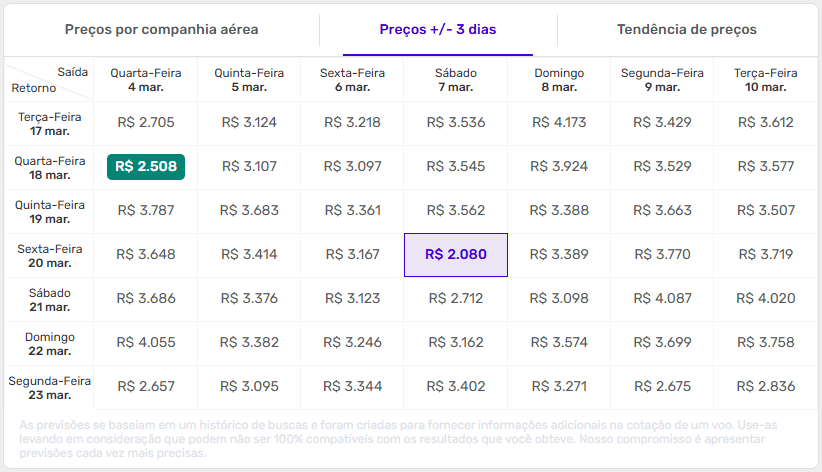Pick the R$ 4.173 Sunday departure price
Screen dimensions: 822x472
(x=558, y=123)
